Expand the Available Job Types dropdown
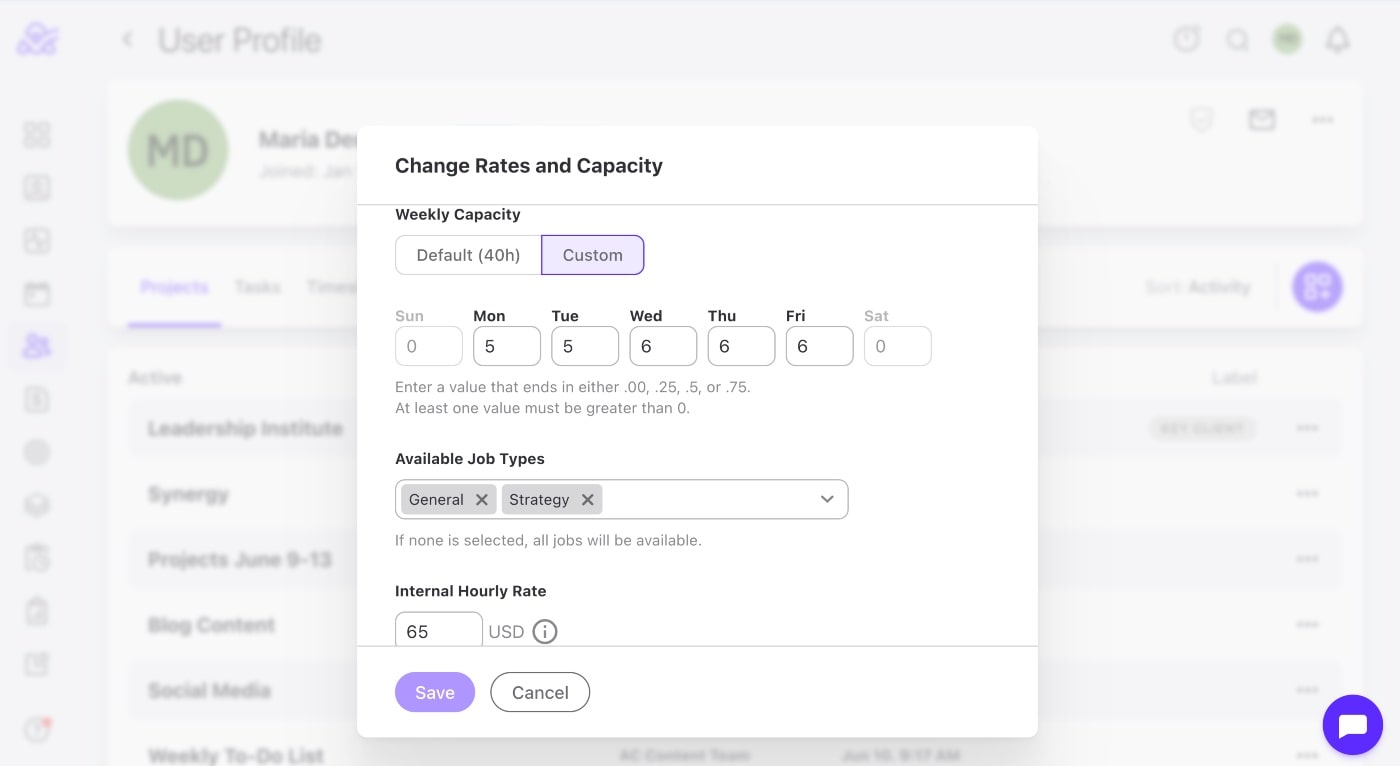The image size is (1400, 766). point(827,499)
